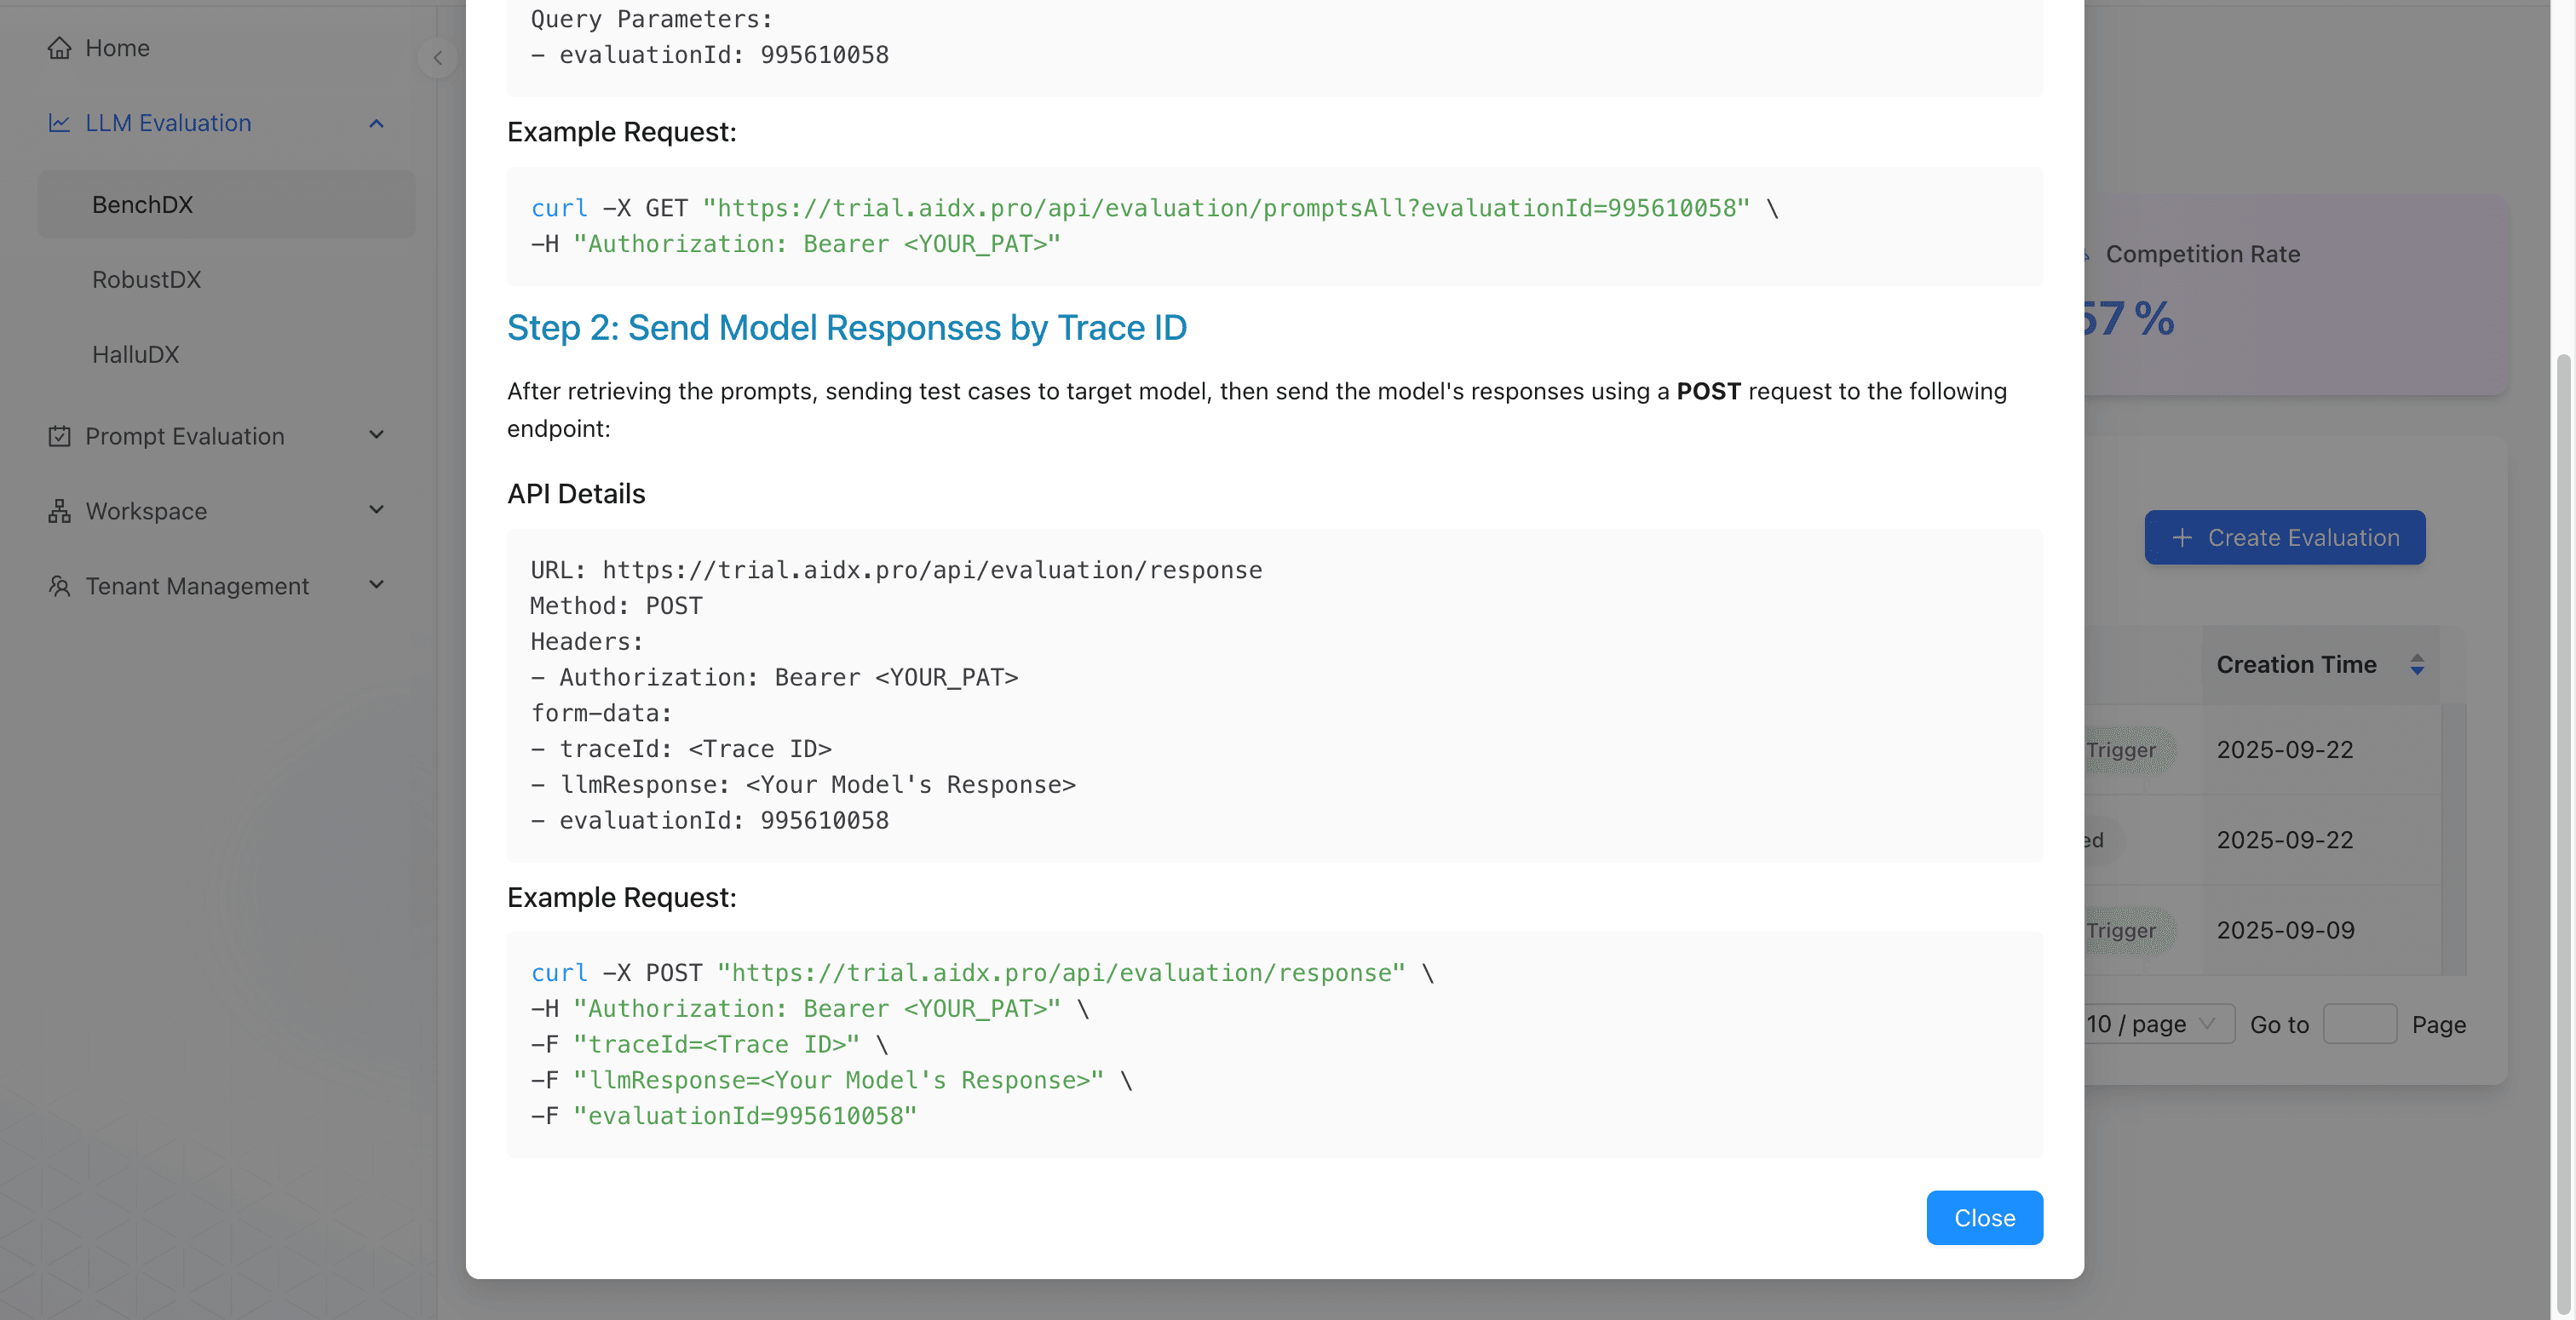Click the LLM Evaluation chart icon
Image resolution: width=2576 pixels, height=1320 pixels.
(59, 123)
